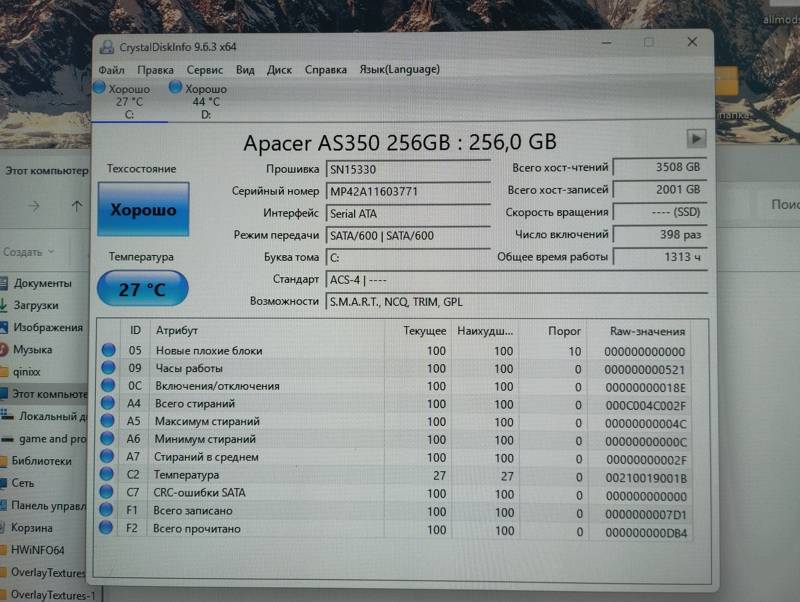
Task: Open the Сервис menu
Action: tap(205, 70)
